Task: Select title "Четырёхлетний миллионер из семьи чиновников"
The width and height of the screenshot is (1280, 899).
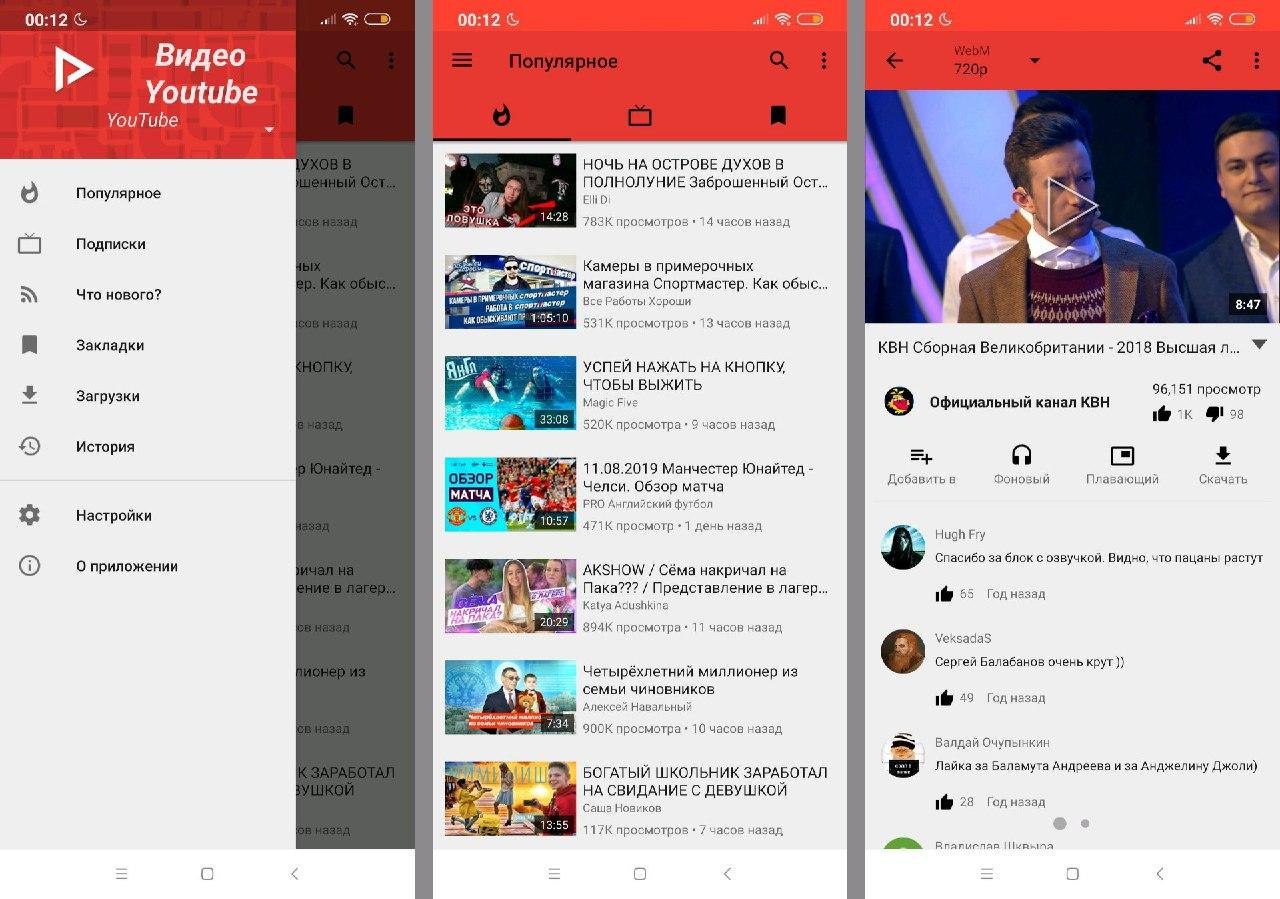Action: (690, 680)
